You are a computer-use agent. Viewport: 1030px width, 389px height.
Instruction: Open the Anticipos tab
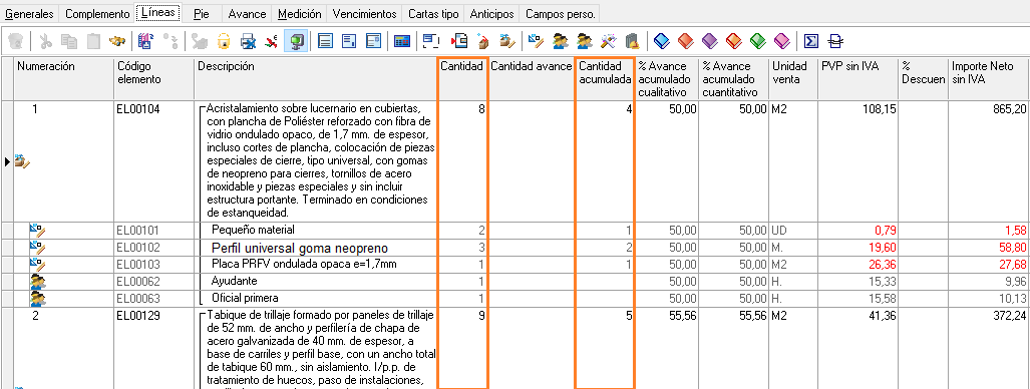492,13
